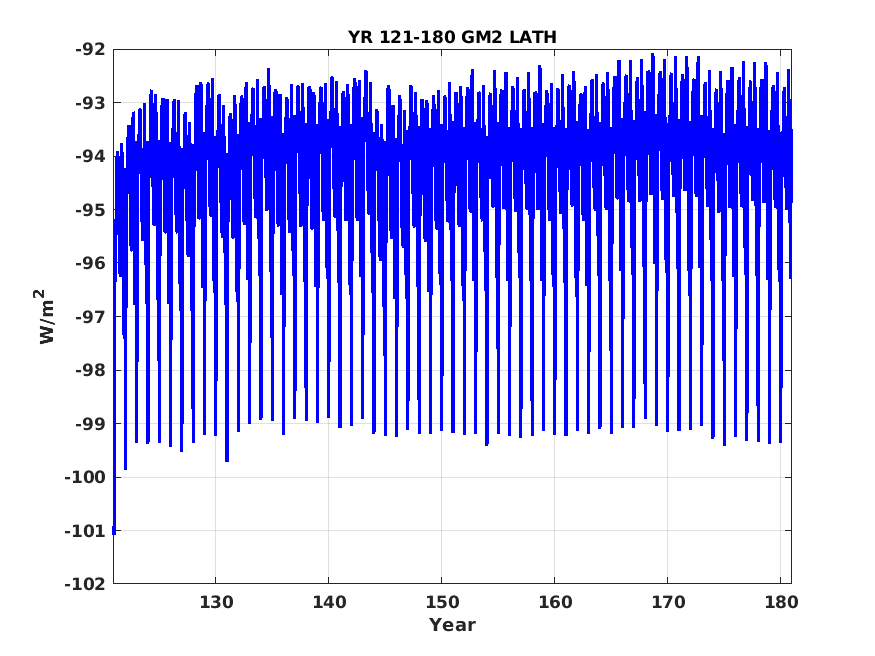
Task: Click the lowest data spike near -101
Action: [x=114, y=530]
